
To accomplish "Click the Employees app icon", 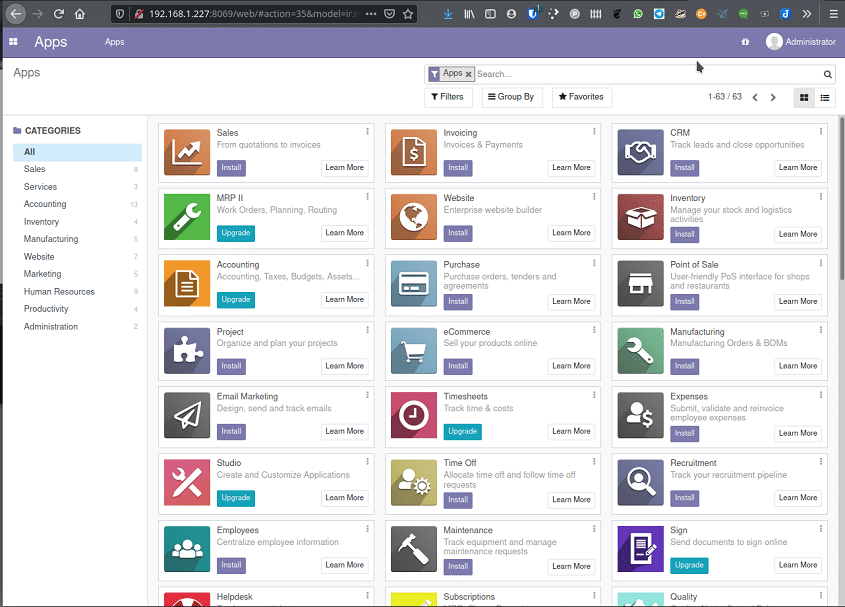I will tap(187, 549).
